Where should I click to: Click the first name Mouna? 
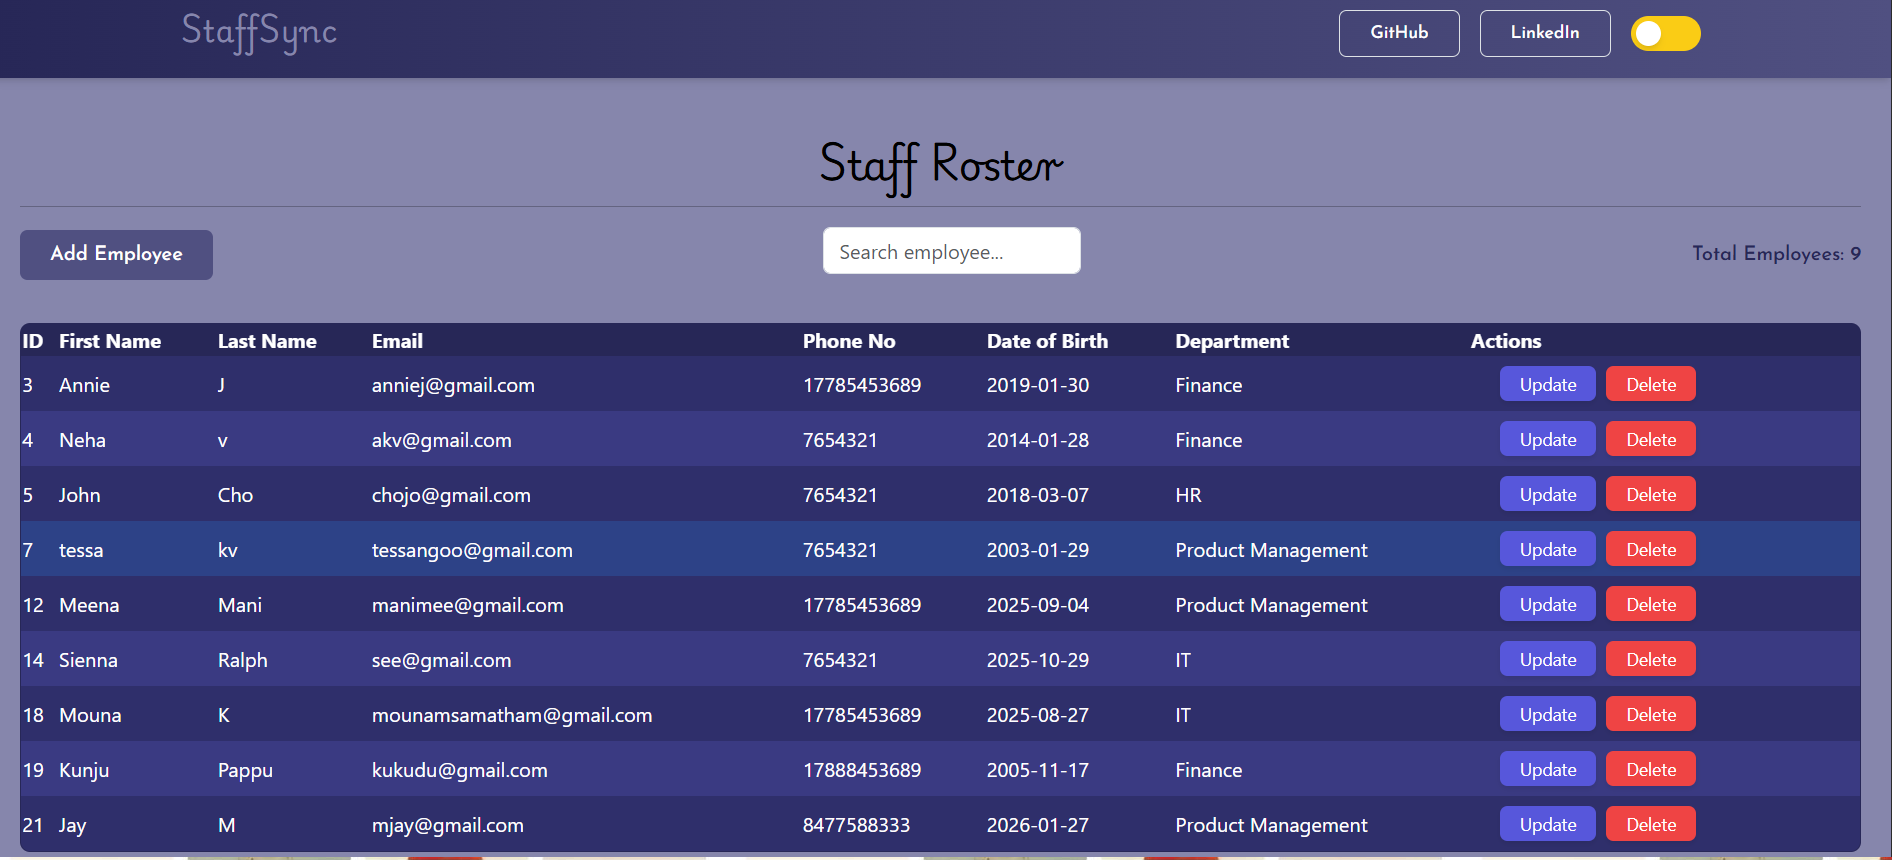tap(90, 715)
